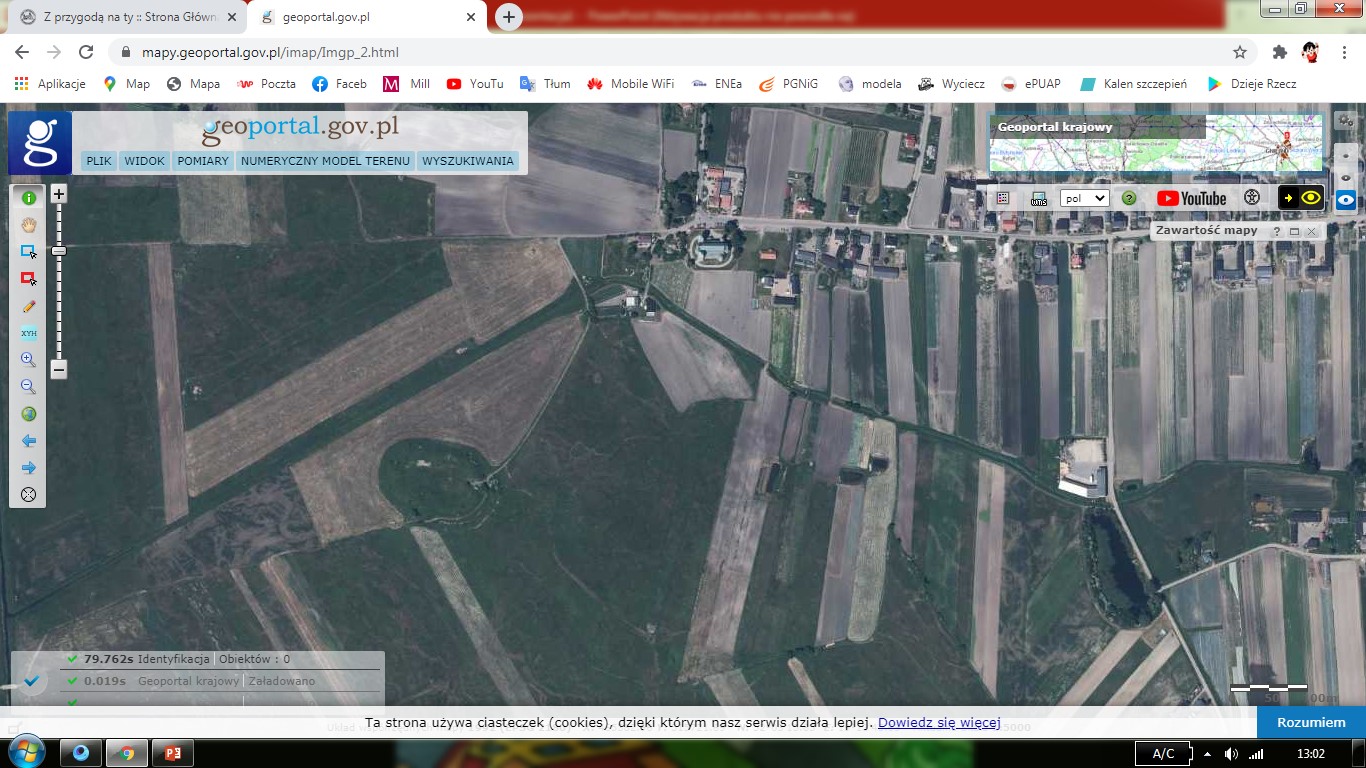Viewport: 1366px width, 768px height.
Task: Open the NUMERYCZNY MODEL TERENU menu
Action: pyautogui.click(x=326, y=161)
